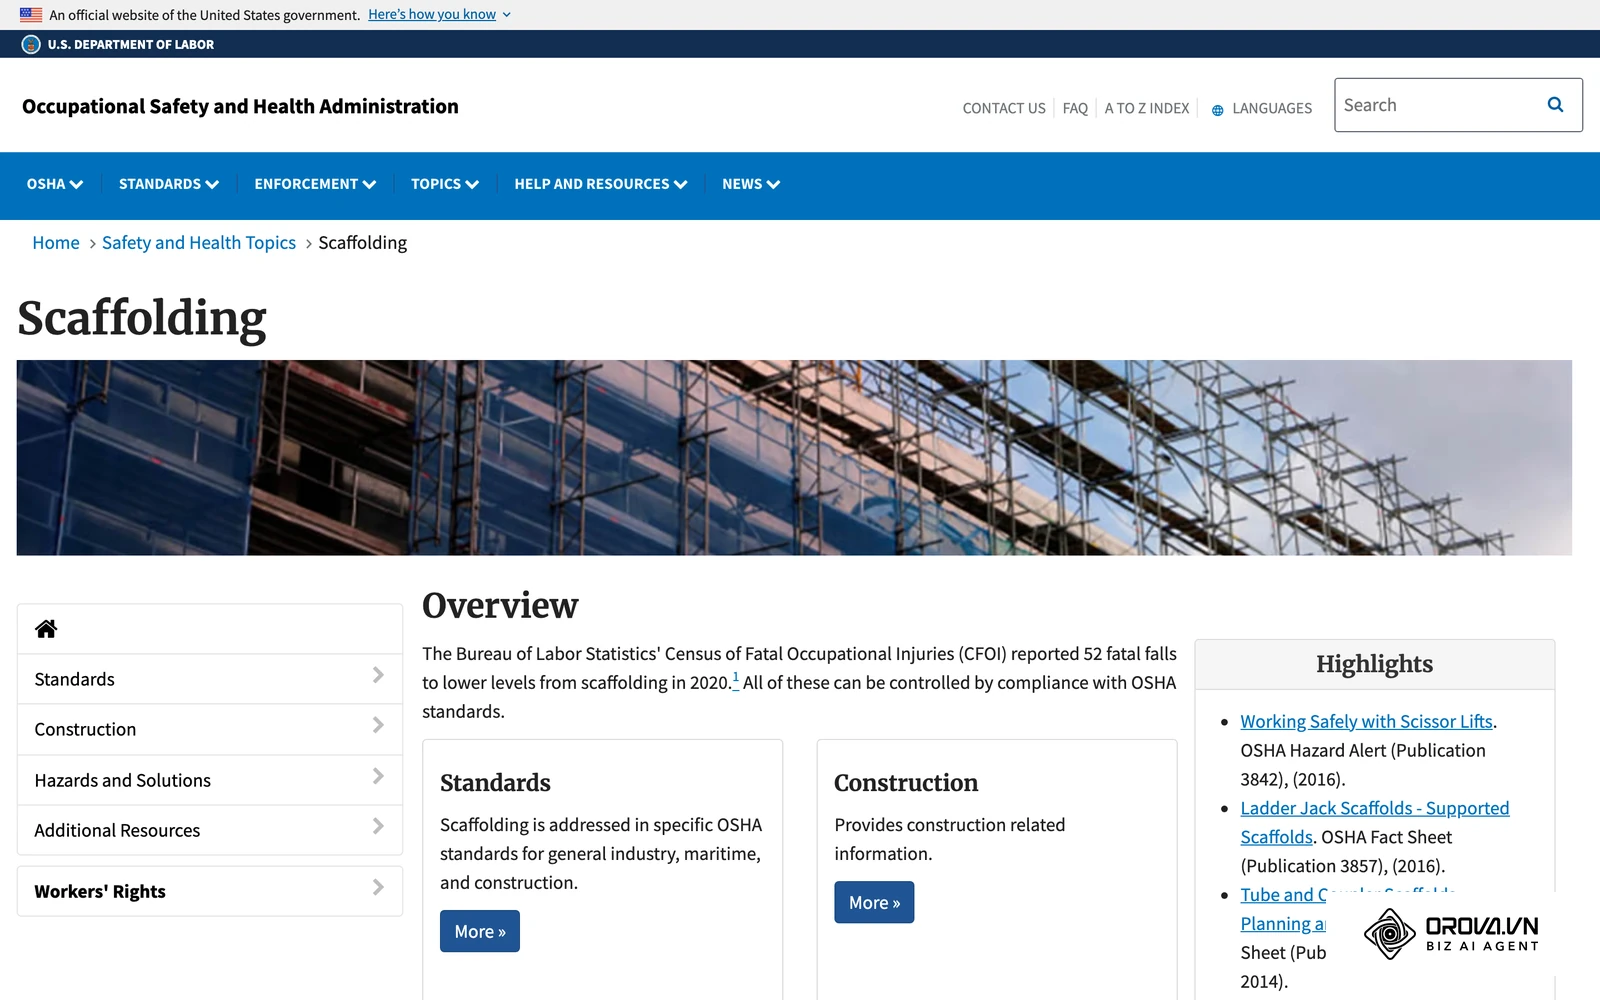Open the A to Z Index link

point(1147,108)
